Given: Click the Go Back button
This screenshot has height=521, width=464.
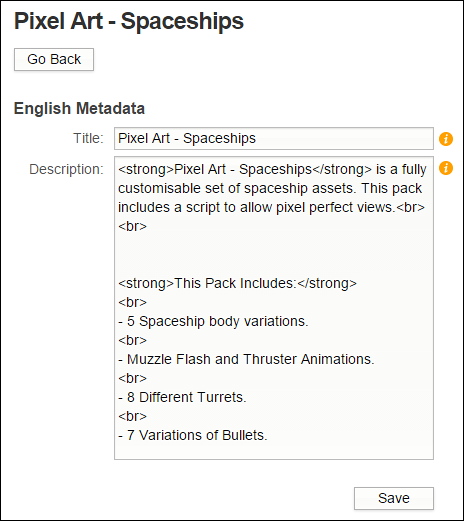Looking at the screenshot, I should click(54, 59).
